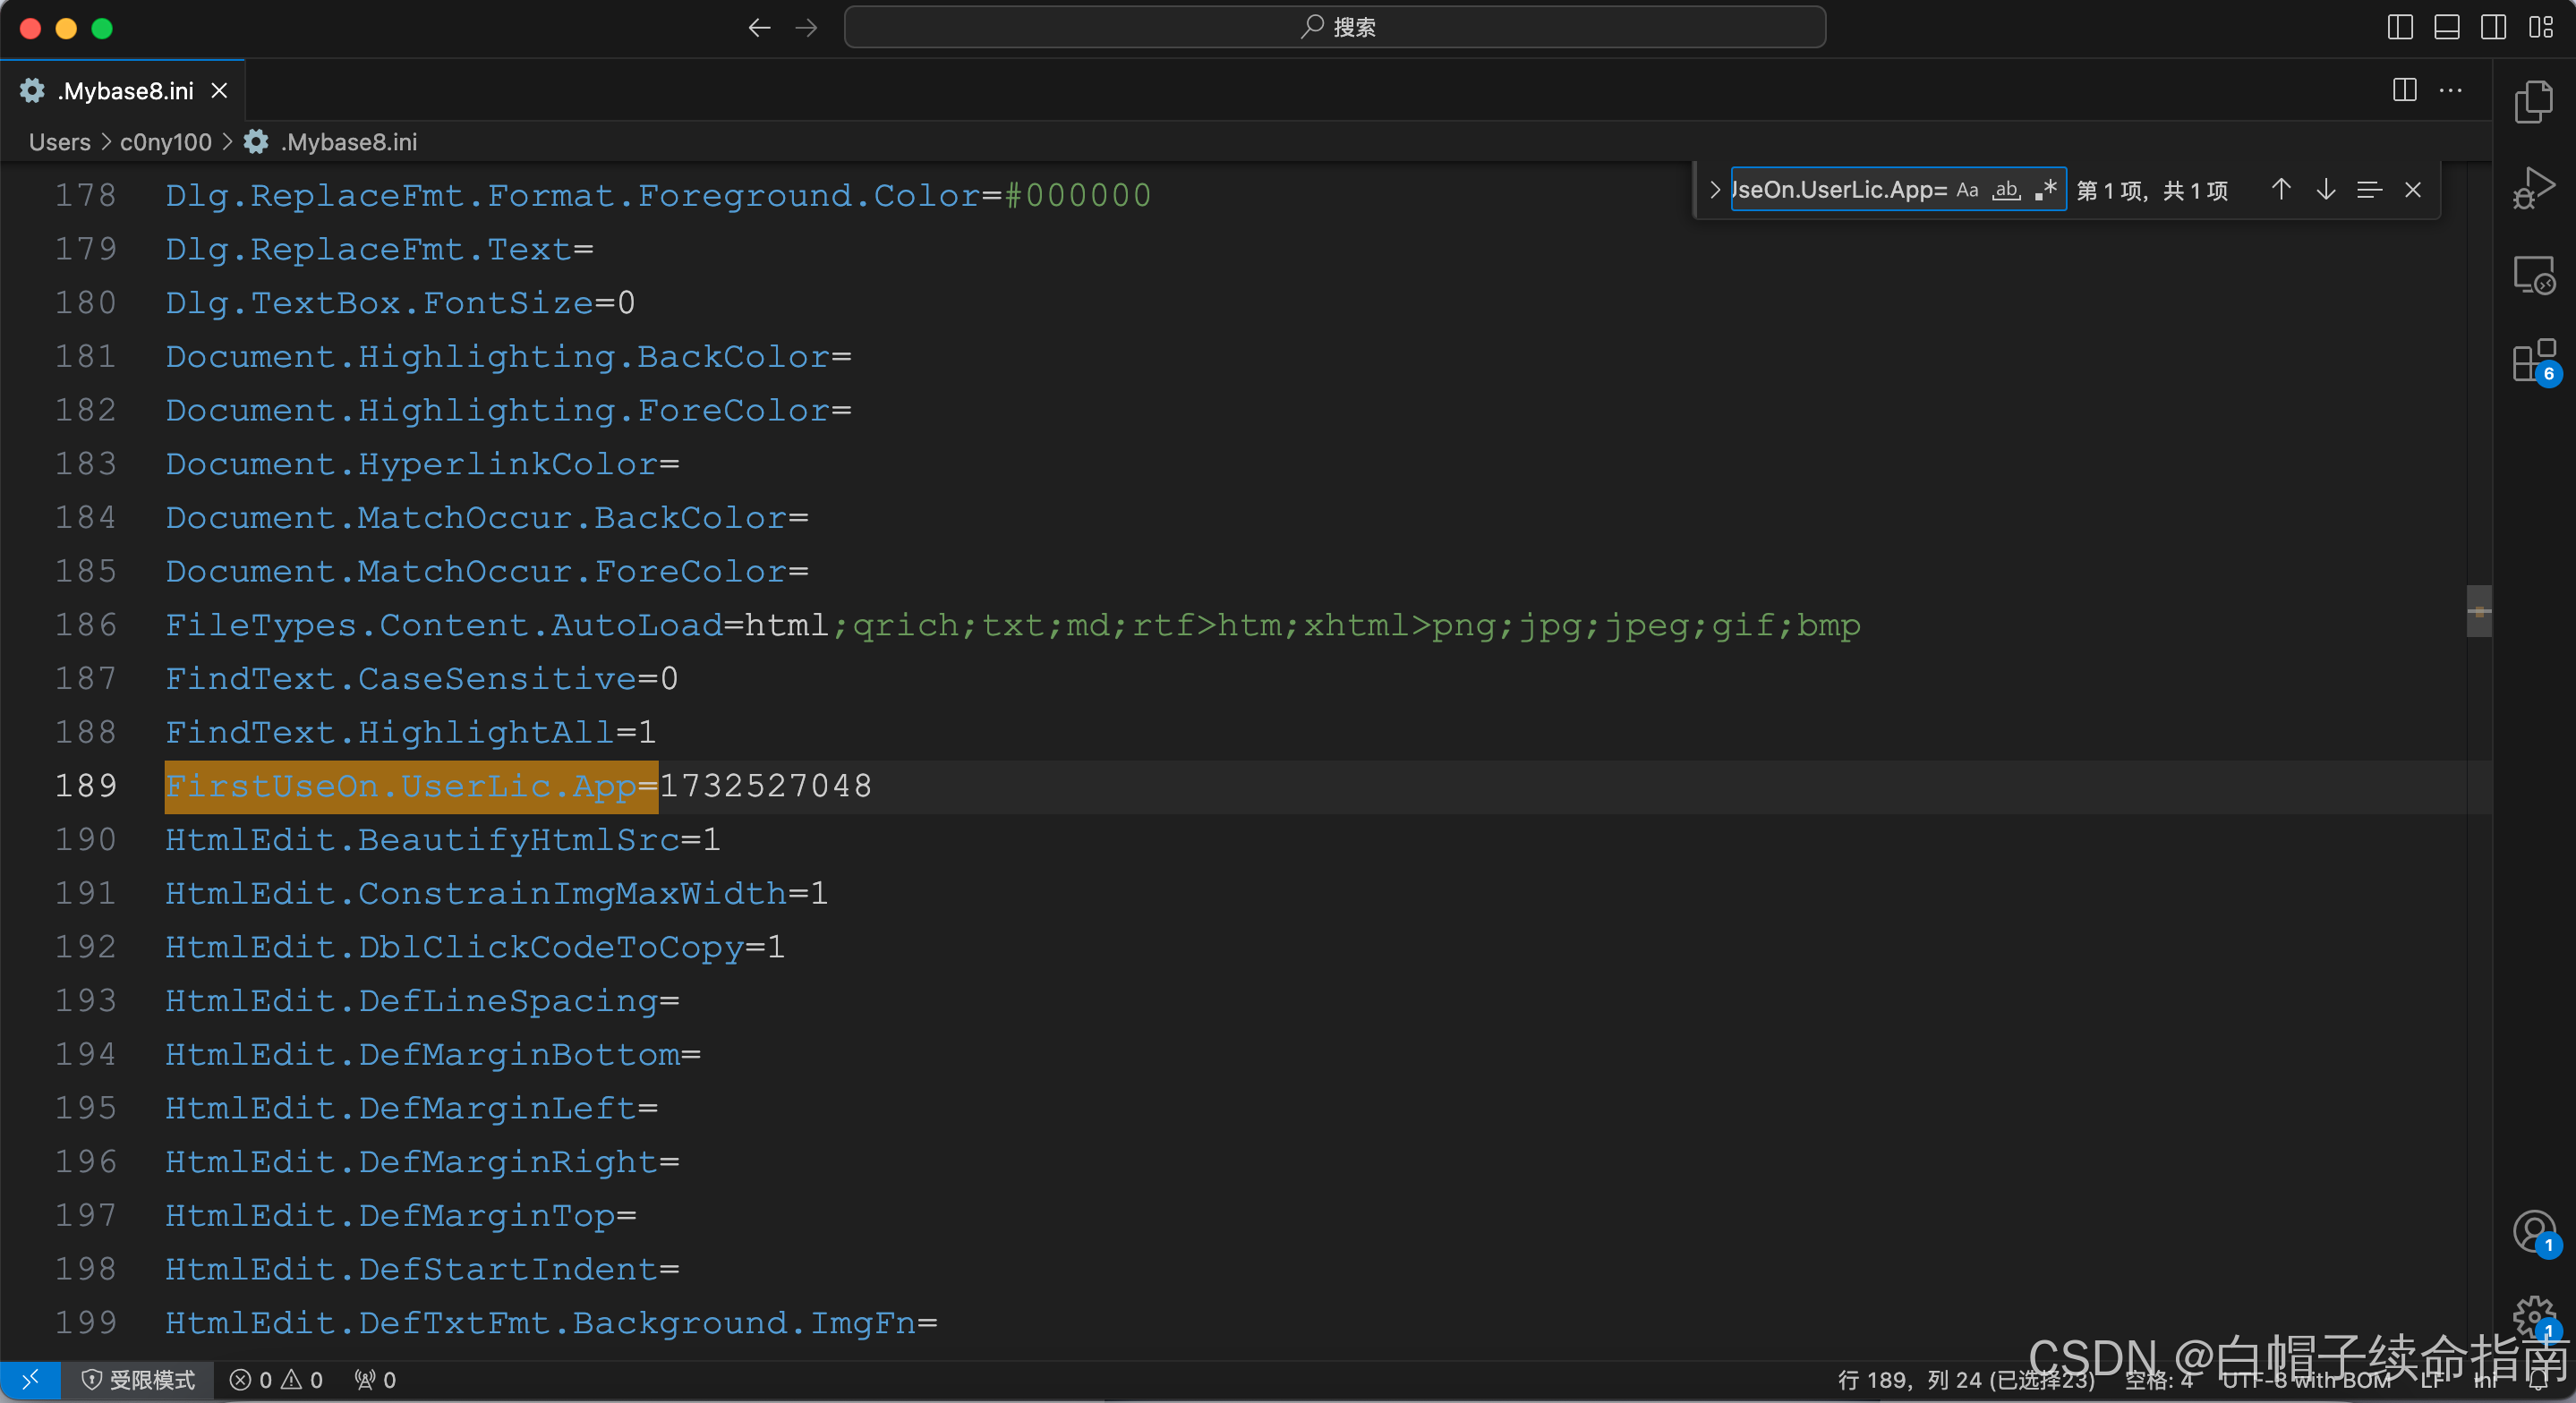The height and width of the screenshot is (1403, 2576).
Task: Go back with the left arrow
Action: tap(759, 27)
